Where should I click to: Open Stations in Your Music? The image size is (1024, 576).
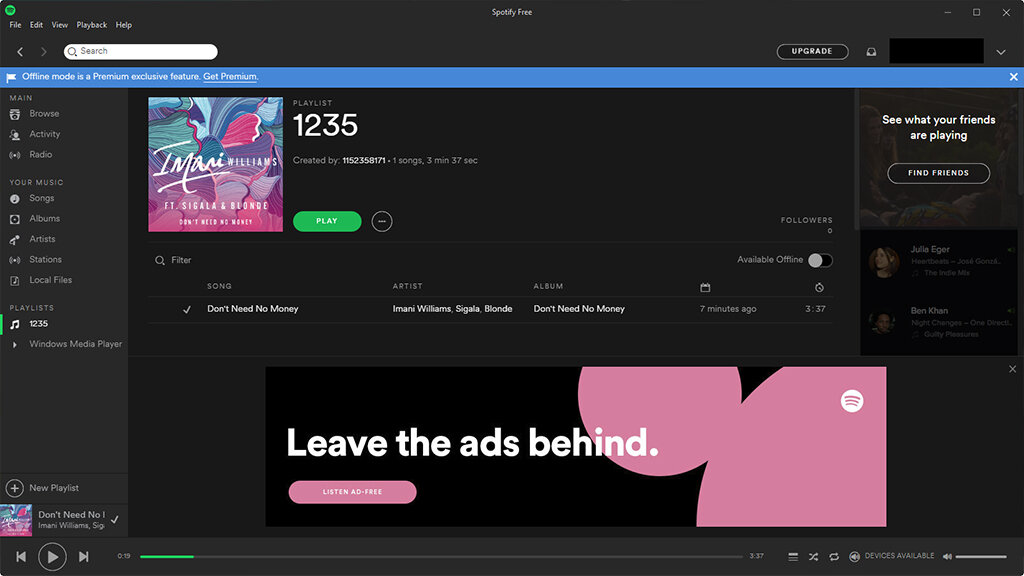[x=45, y=259]
